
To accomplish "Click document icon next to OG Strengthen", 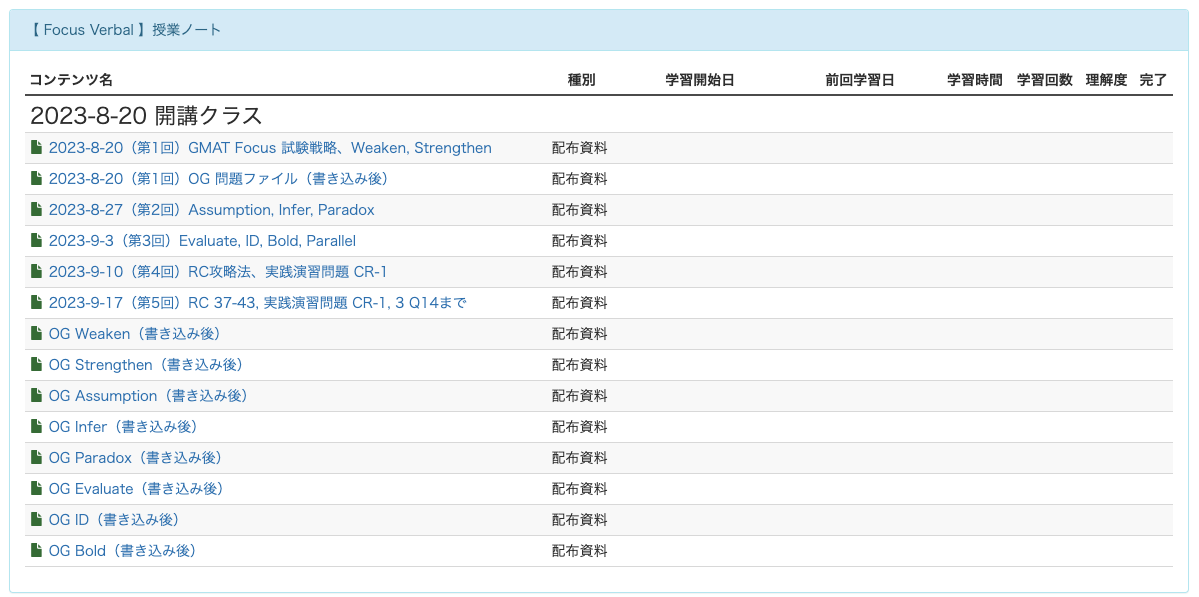I will (37, 365).
